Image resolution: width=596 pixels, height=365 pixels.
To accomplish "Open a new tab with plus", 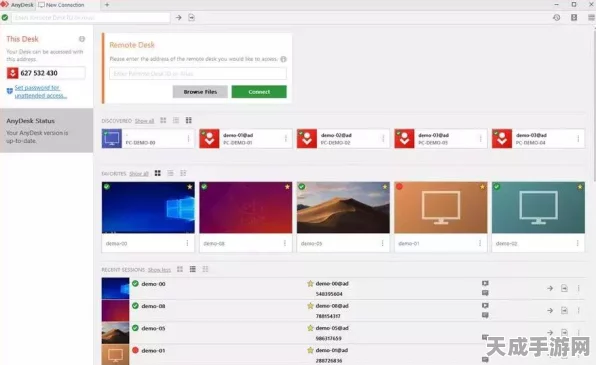I will (x=107, y=5).
